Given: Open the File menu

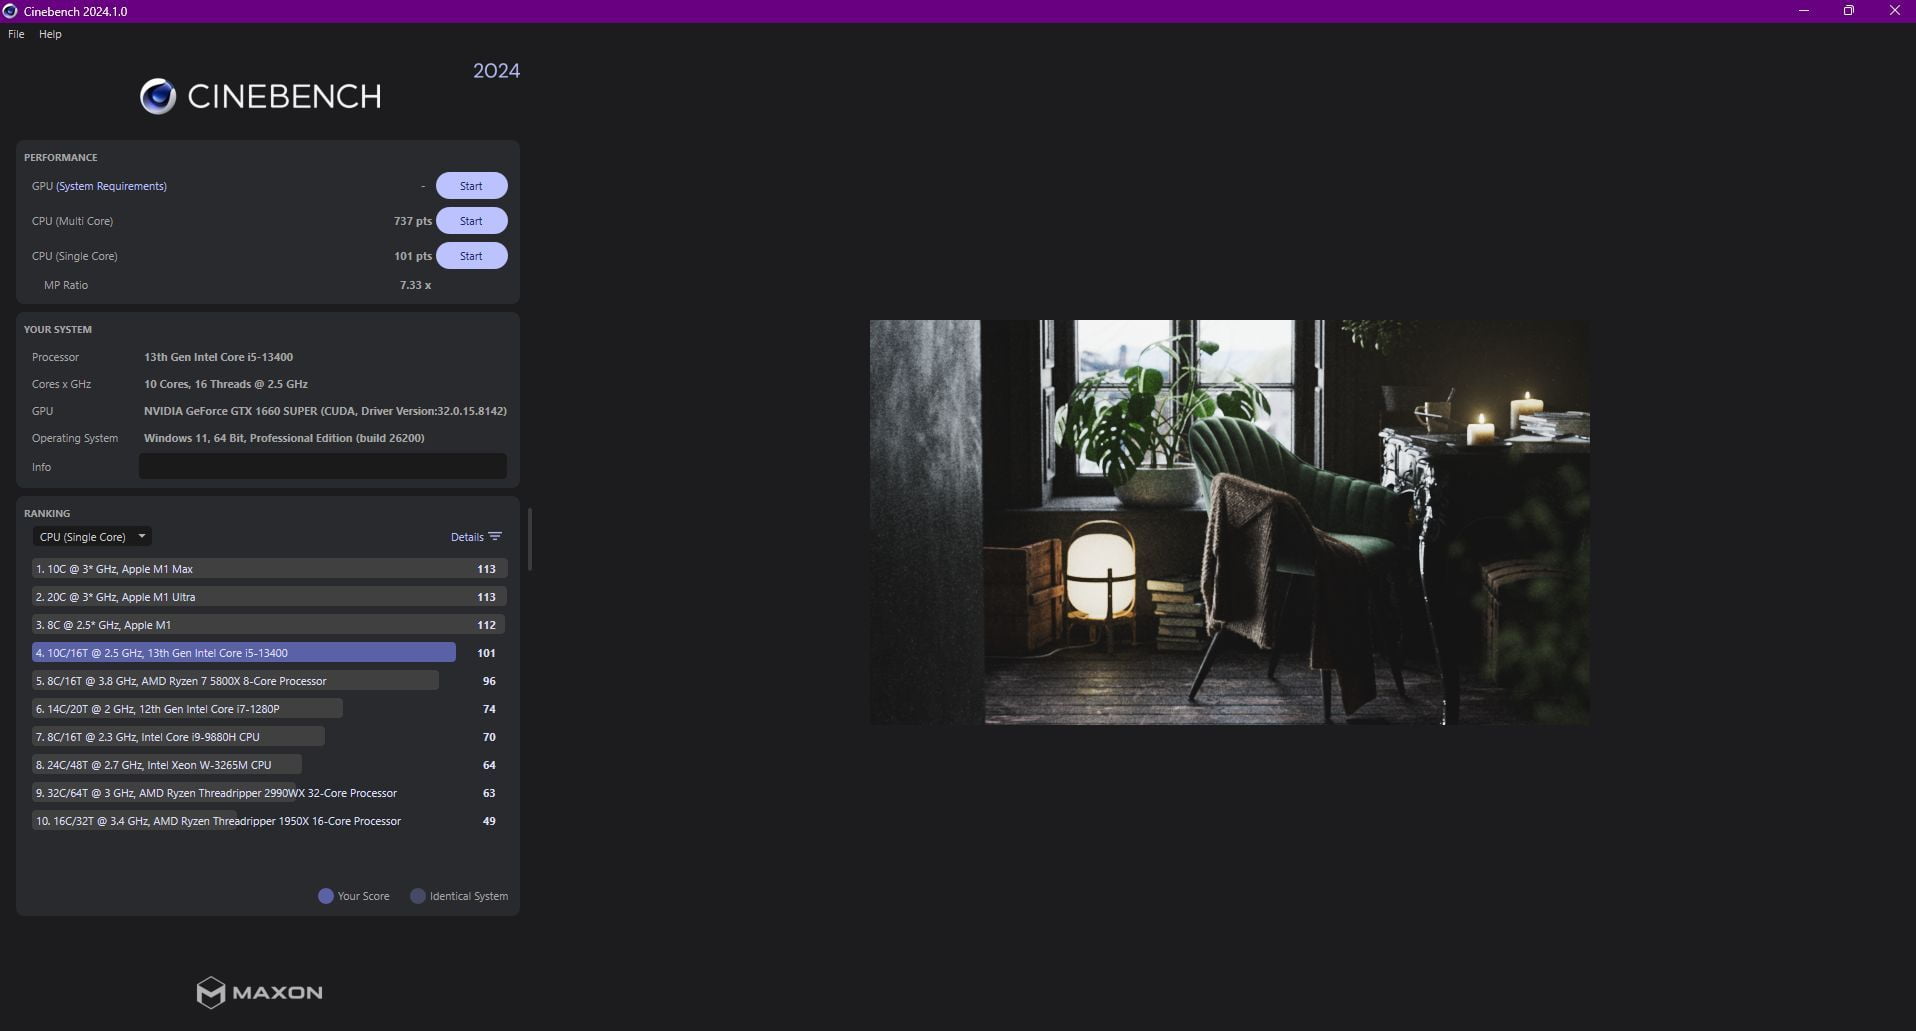Looking at the screenshot, I should [16, 34].
